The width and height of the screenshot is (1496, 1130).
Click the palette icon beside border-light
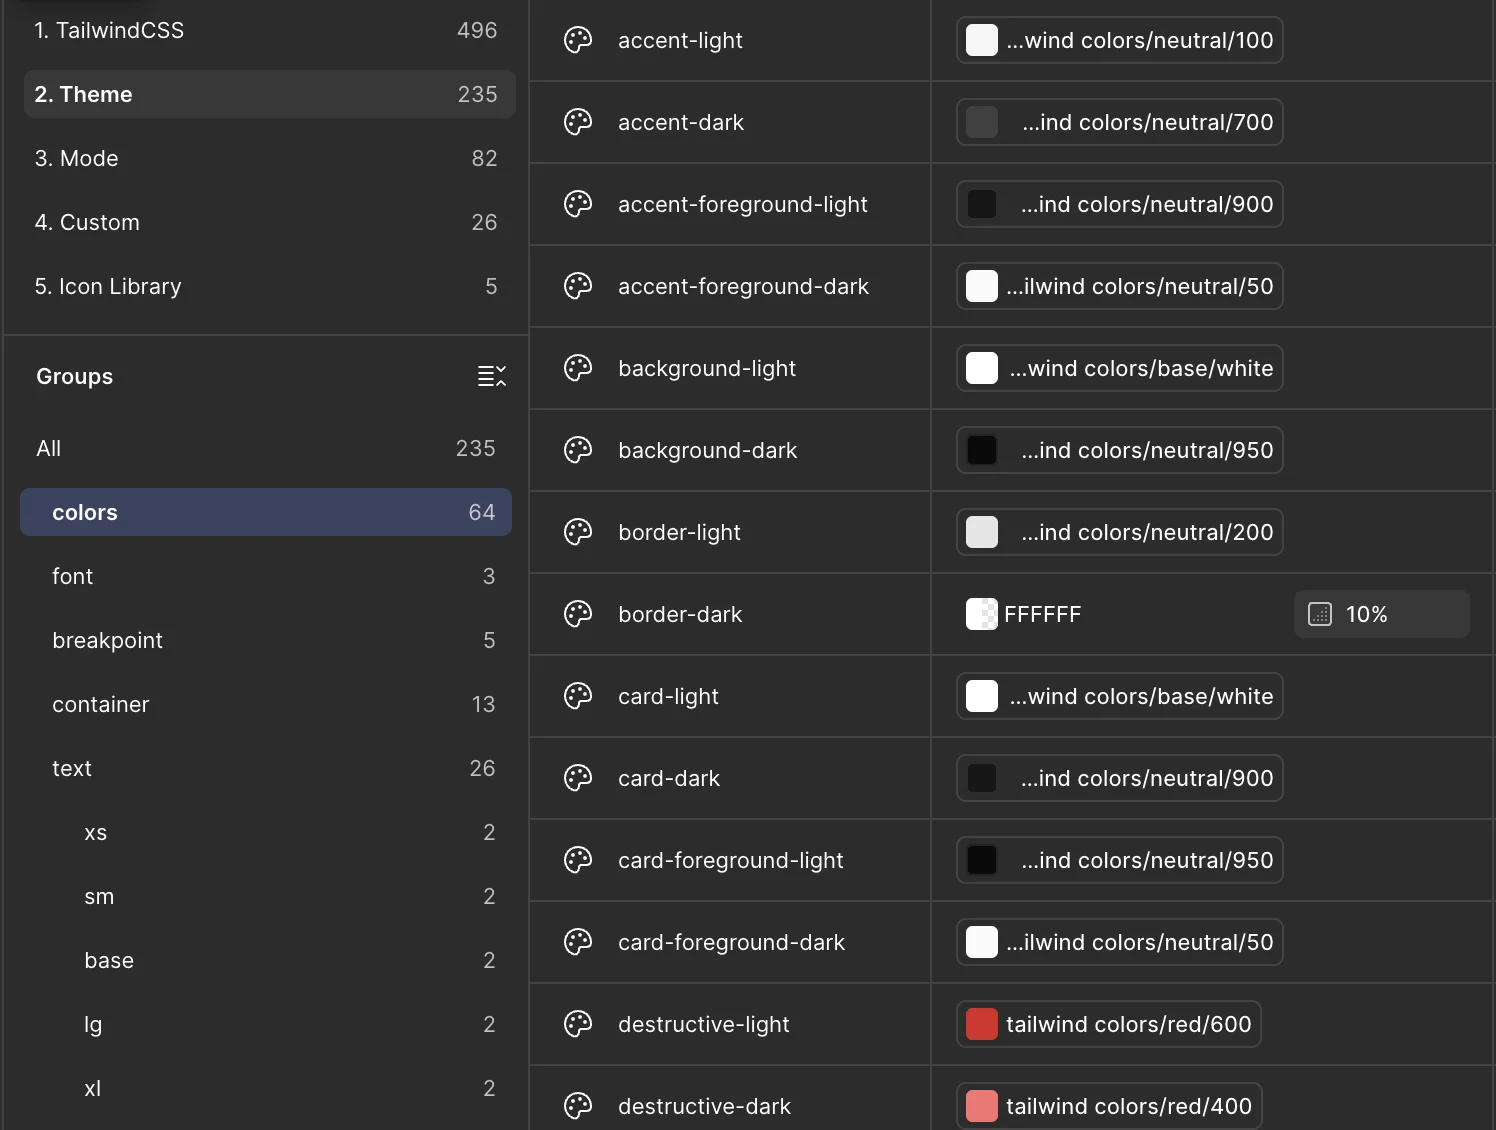tap(578, 532)
